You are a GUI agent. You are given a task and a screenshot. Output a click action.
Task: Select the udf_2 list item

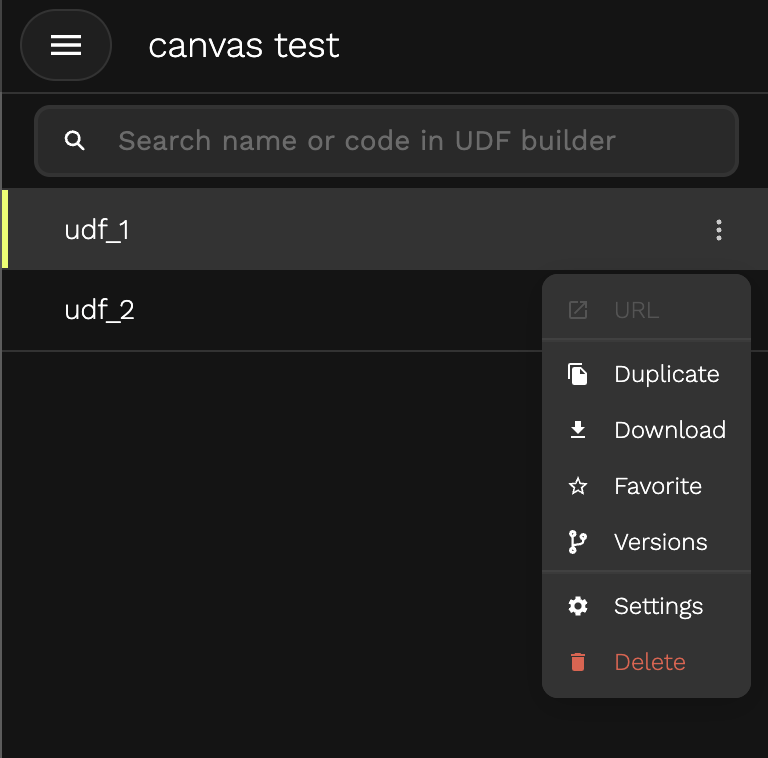tap(272, 310)
